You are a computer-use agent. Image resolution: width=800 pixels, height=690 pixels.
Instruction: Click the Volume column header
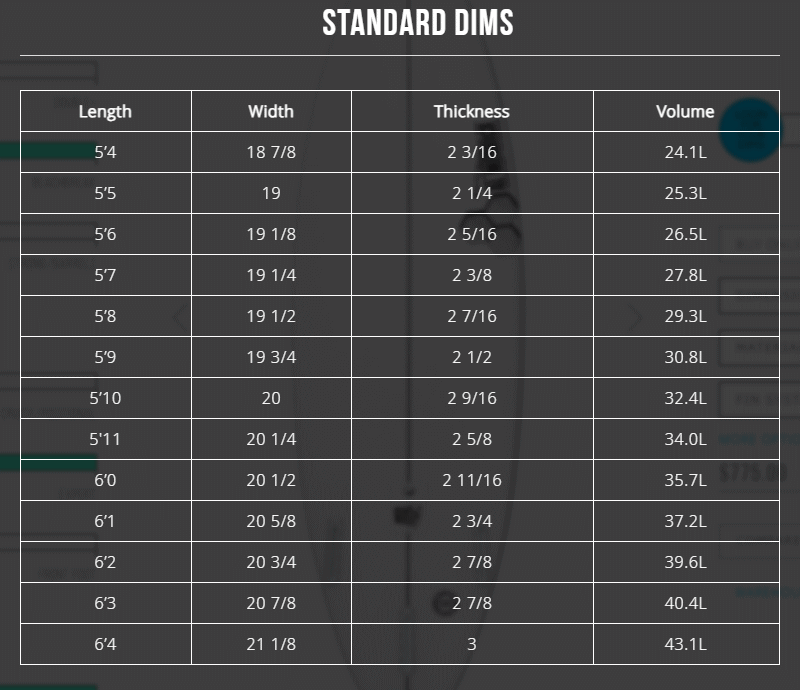click(685, 111)
